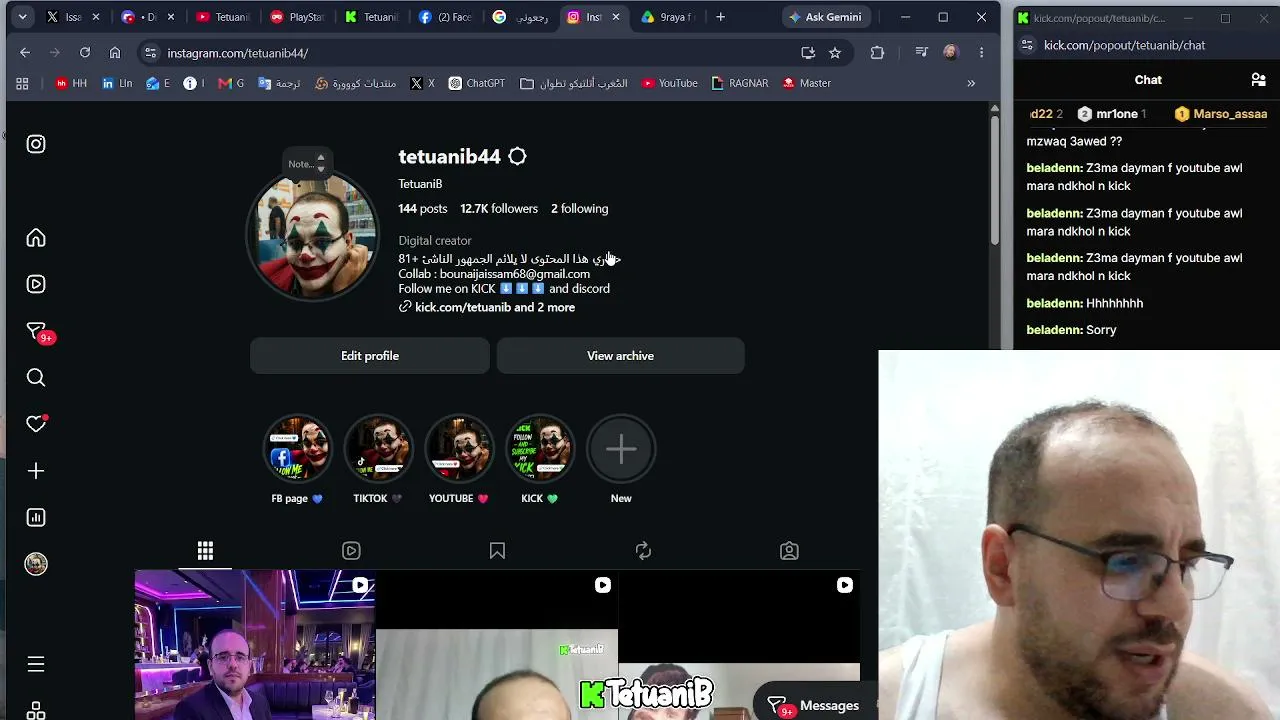This screenshot has height=720, width=1280.
Task: Open the Joker profile picture
Action: coord(313,234)
